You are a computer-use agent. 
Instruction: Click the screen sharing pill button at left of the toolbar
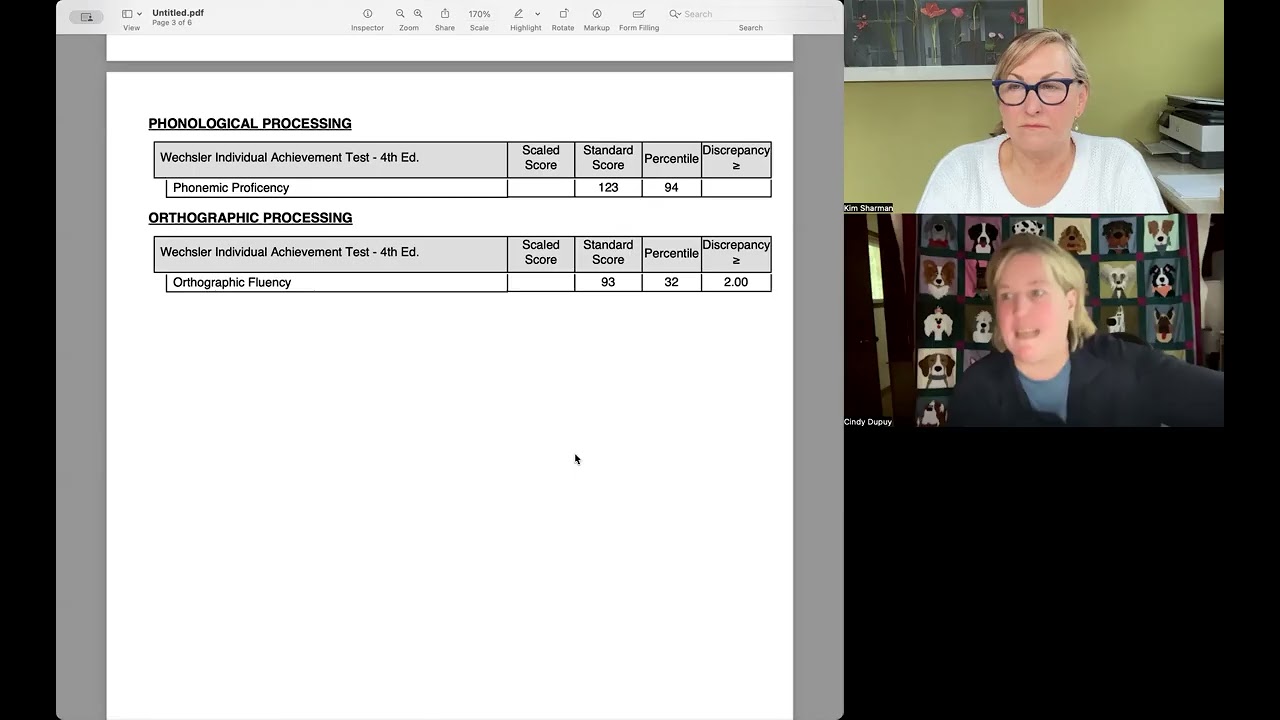click(x=86, y=17)
